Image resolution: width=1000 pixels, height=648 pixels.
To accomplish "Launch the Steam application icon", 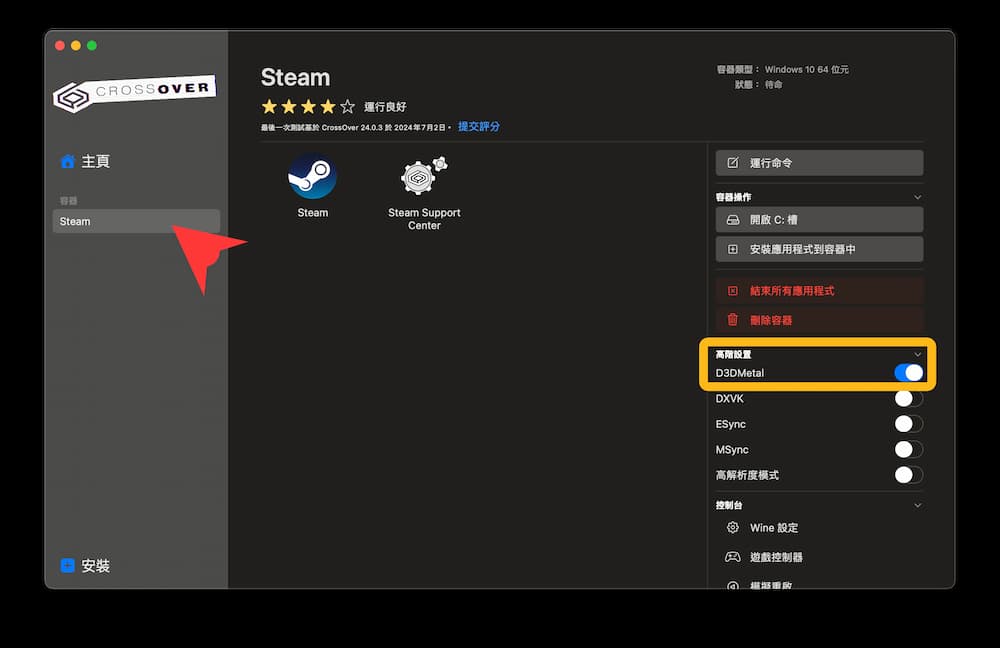I will [x=312, y=177].
